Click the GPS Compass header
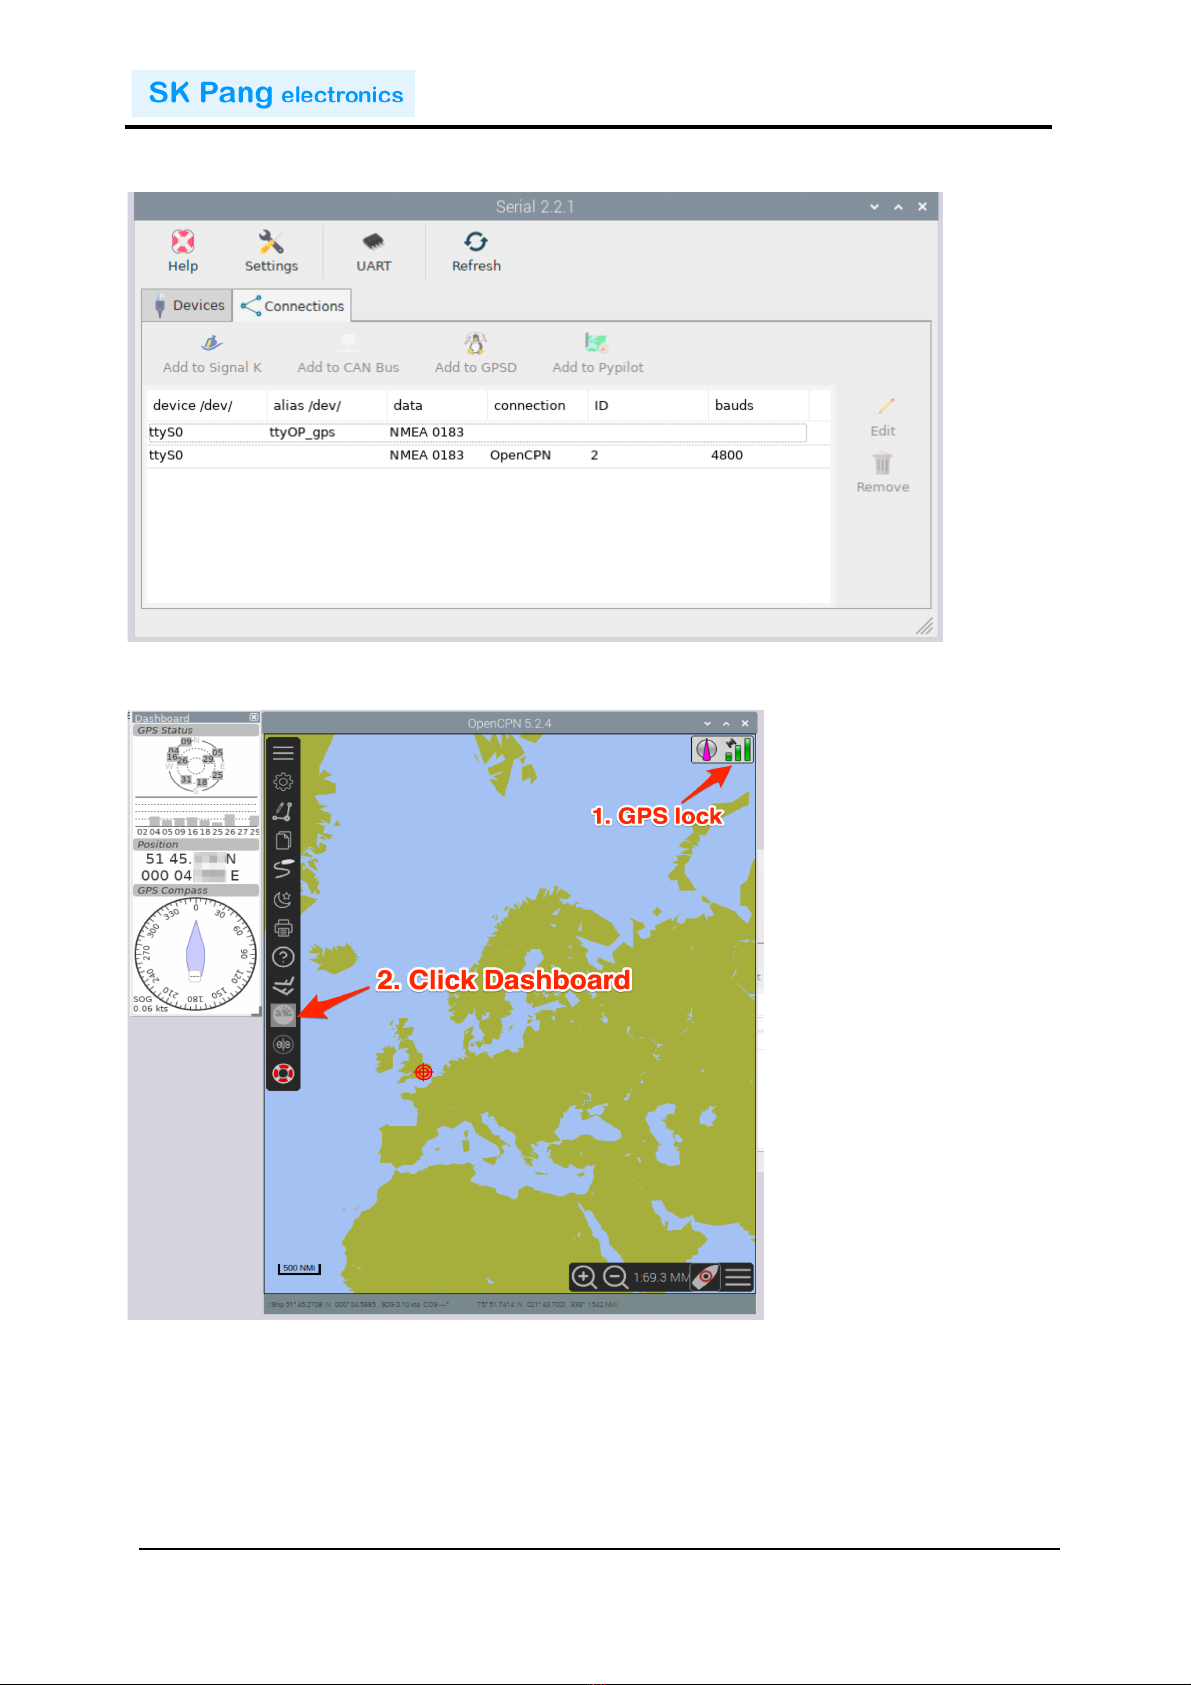 pos(196,890)
